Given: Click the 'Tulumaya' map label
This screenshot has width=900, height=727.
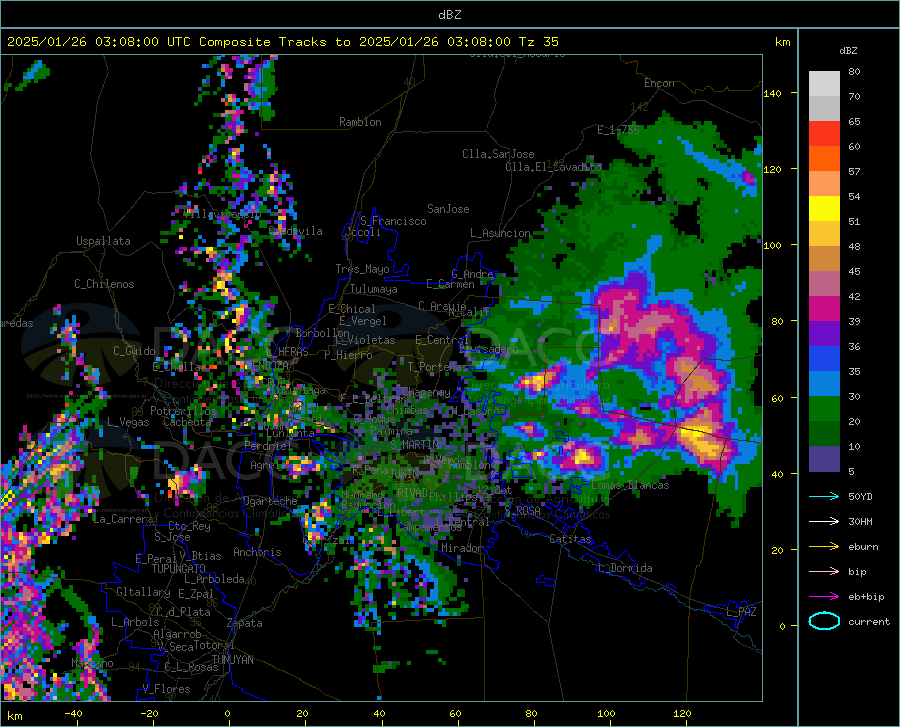Looking at the screenshot, I should click(374, 289).
